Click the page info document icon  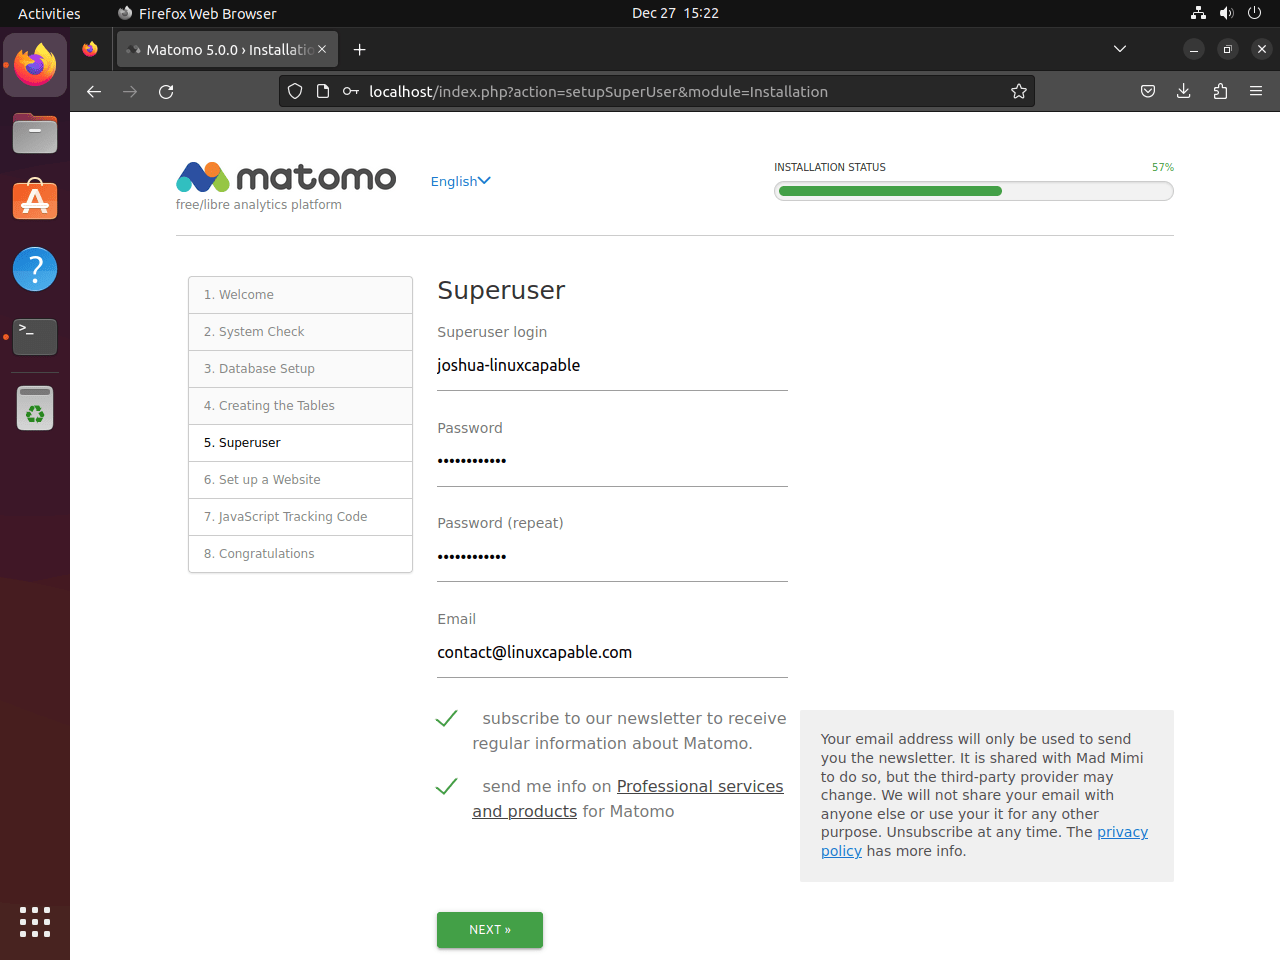tap(323, 91)
